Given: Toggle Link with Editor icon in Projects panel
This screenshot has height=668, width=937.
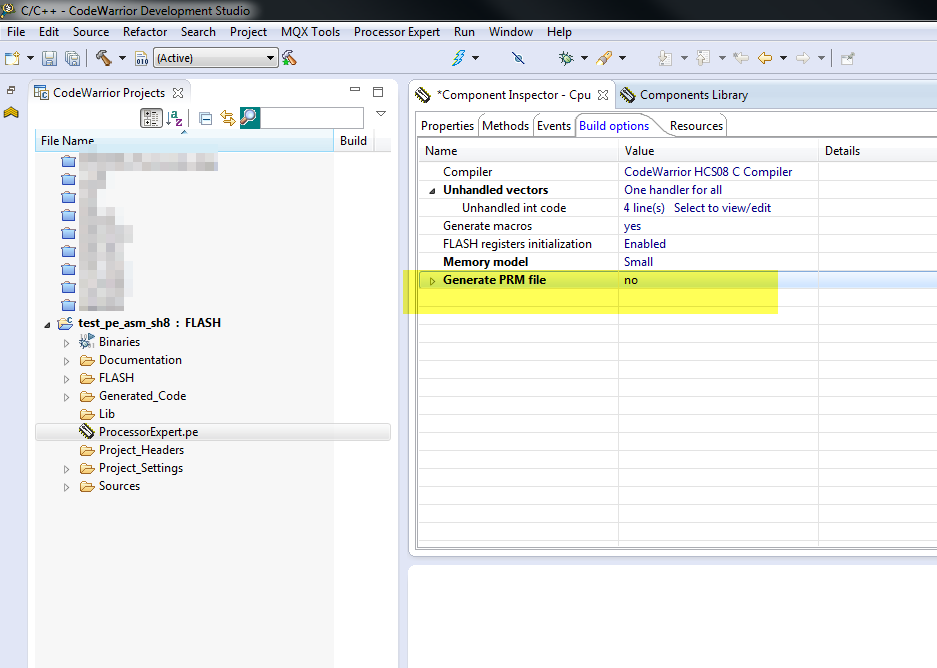Looking at the screenshot, I should coord(228,118).
